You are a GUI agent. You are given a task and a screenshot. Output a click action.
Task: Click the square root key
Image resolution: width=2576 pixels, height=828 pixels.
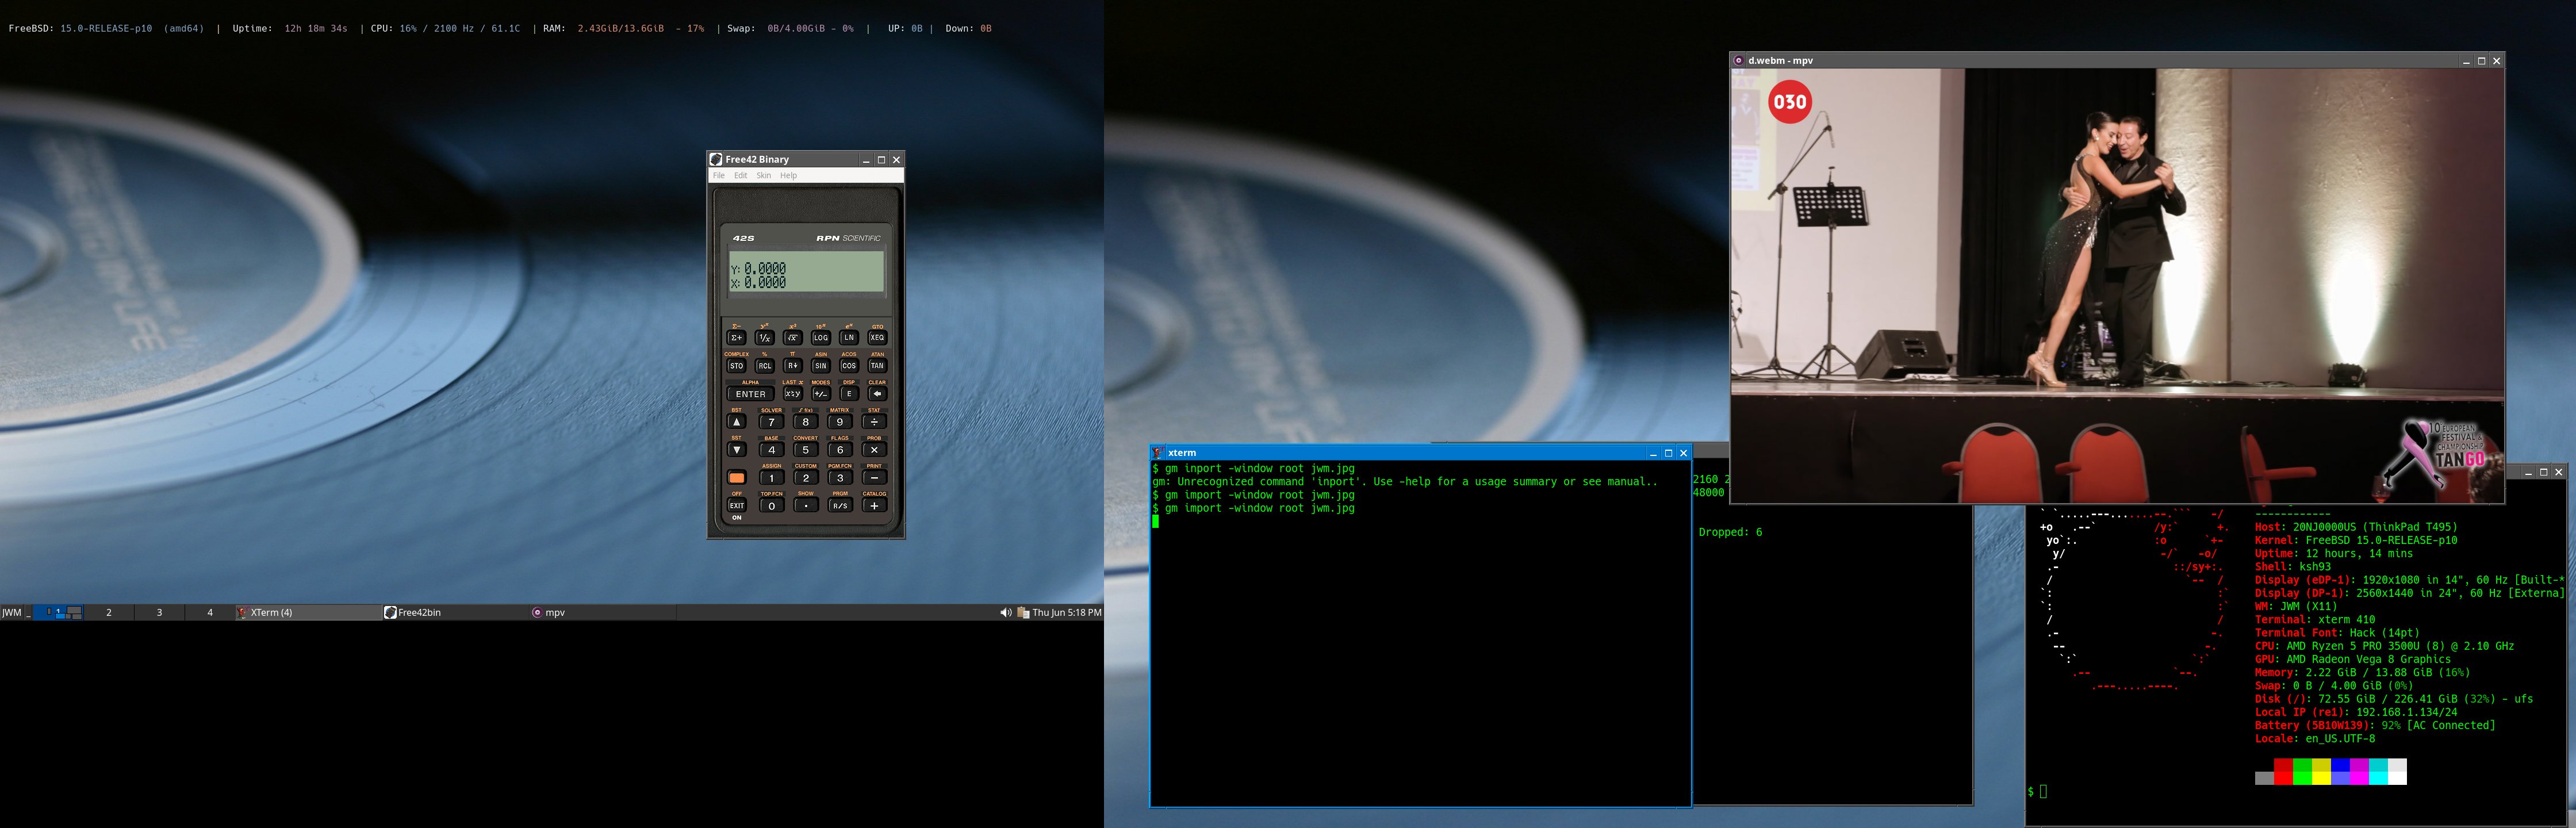point(793,338)
